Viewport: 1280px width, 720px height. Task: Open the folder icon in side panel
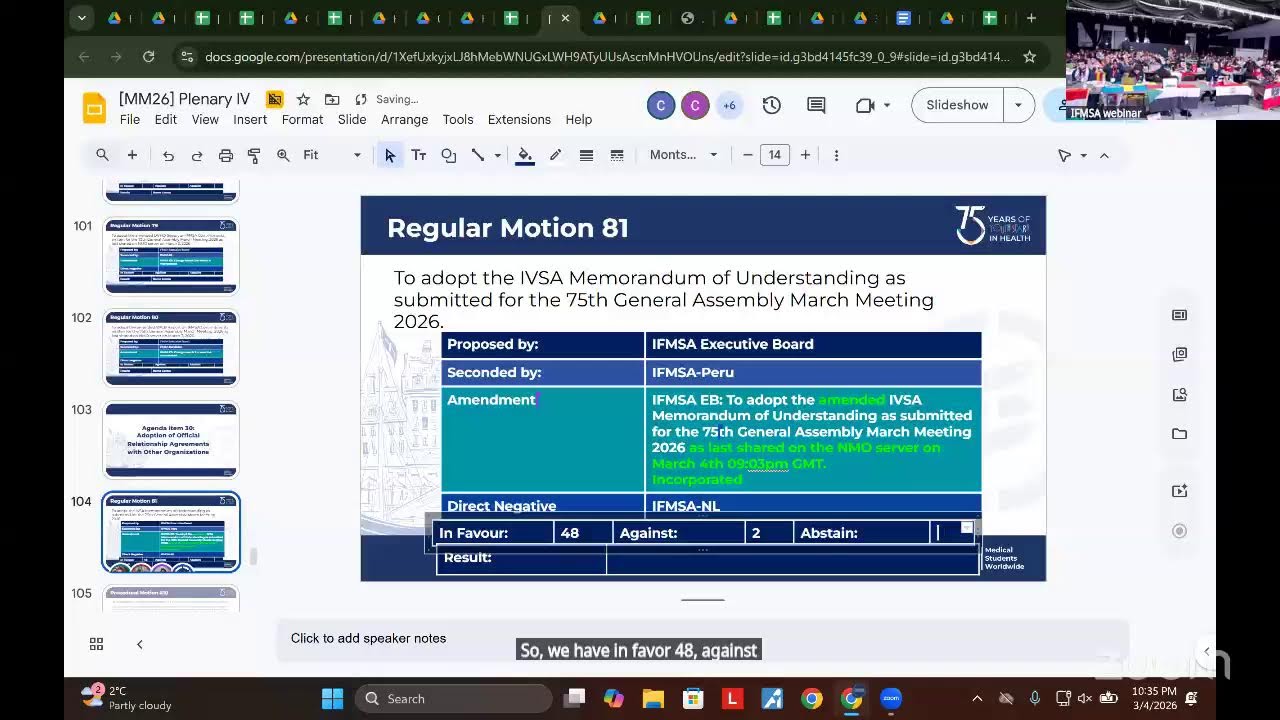pyautogui.click(x=1180, y=434)
